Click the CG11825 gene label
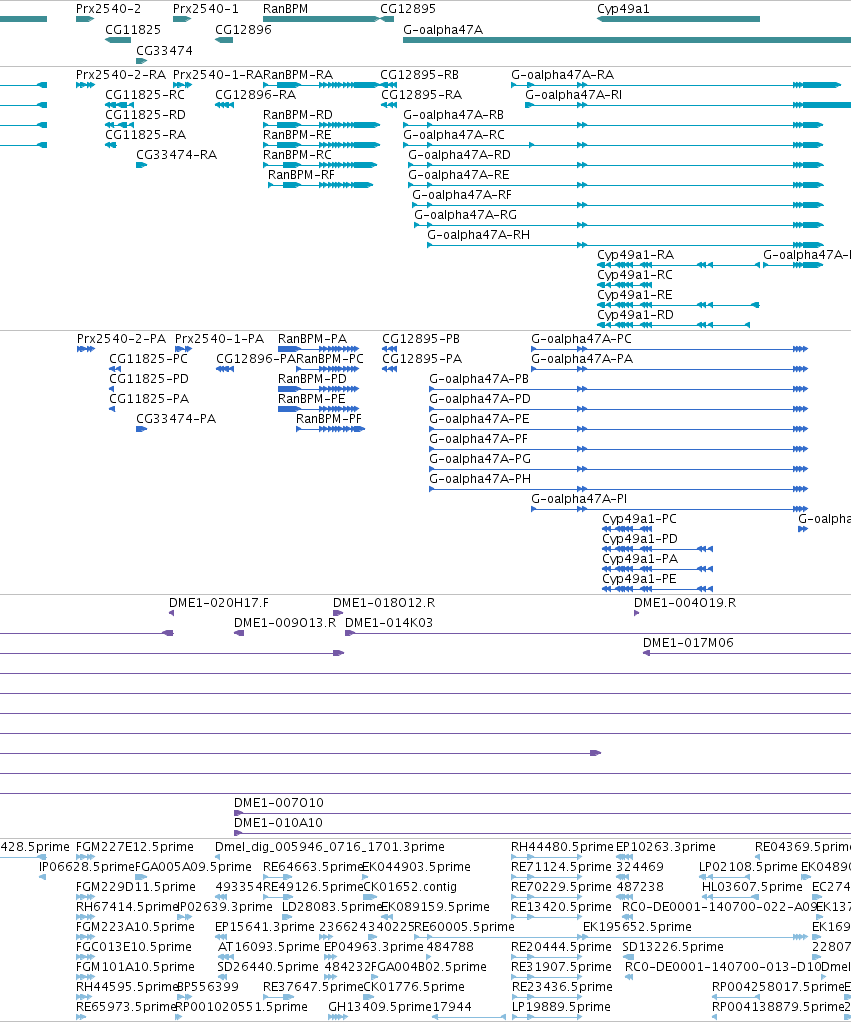Viewport: 851px width, 1022px height. pos(133,30)
